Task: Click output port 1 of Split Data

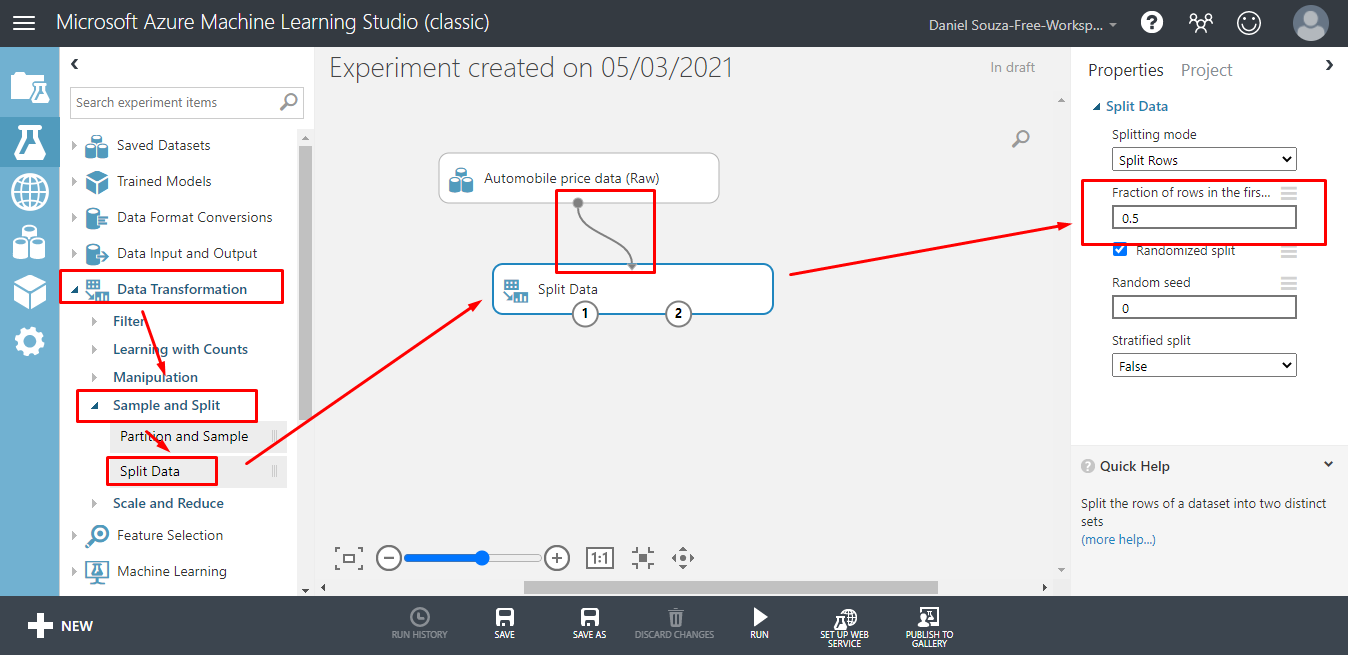Action: (x=584, y=314)
